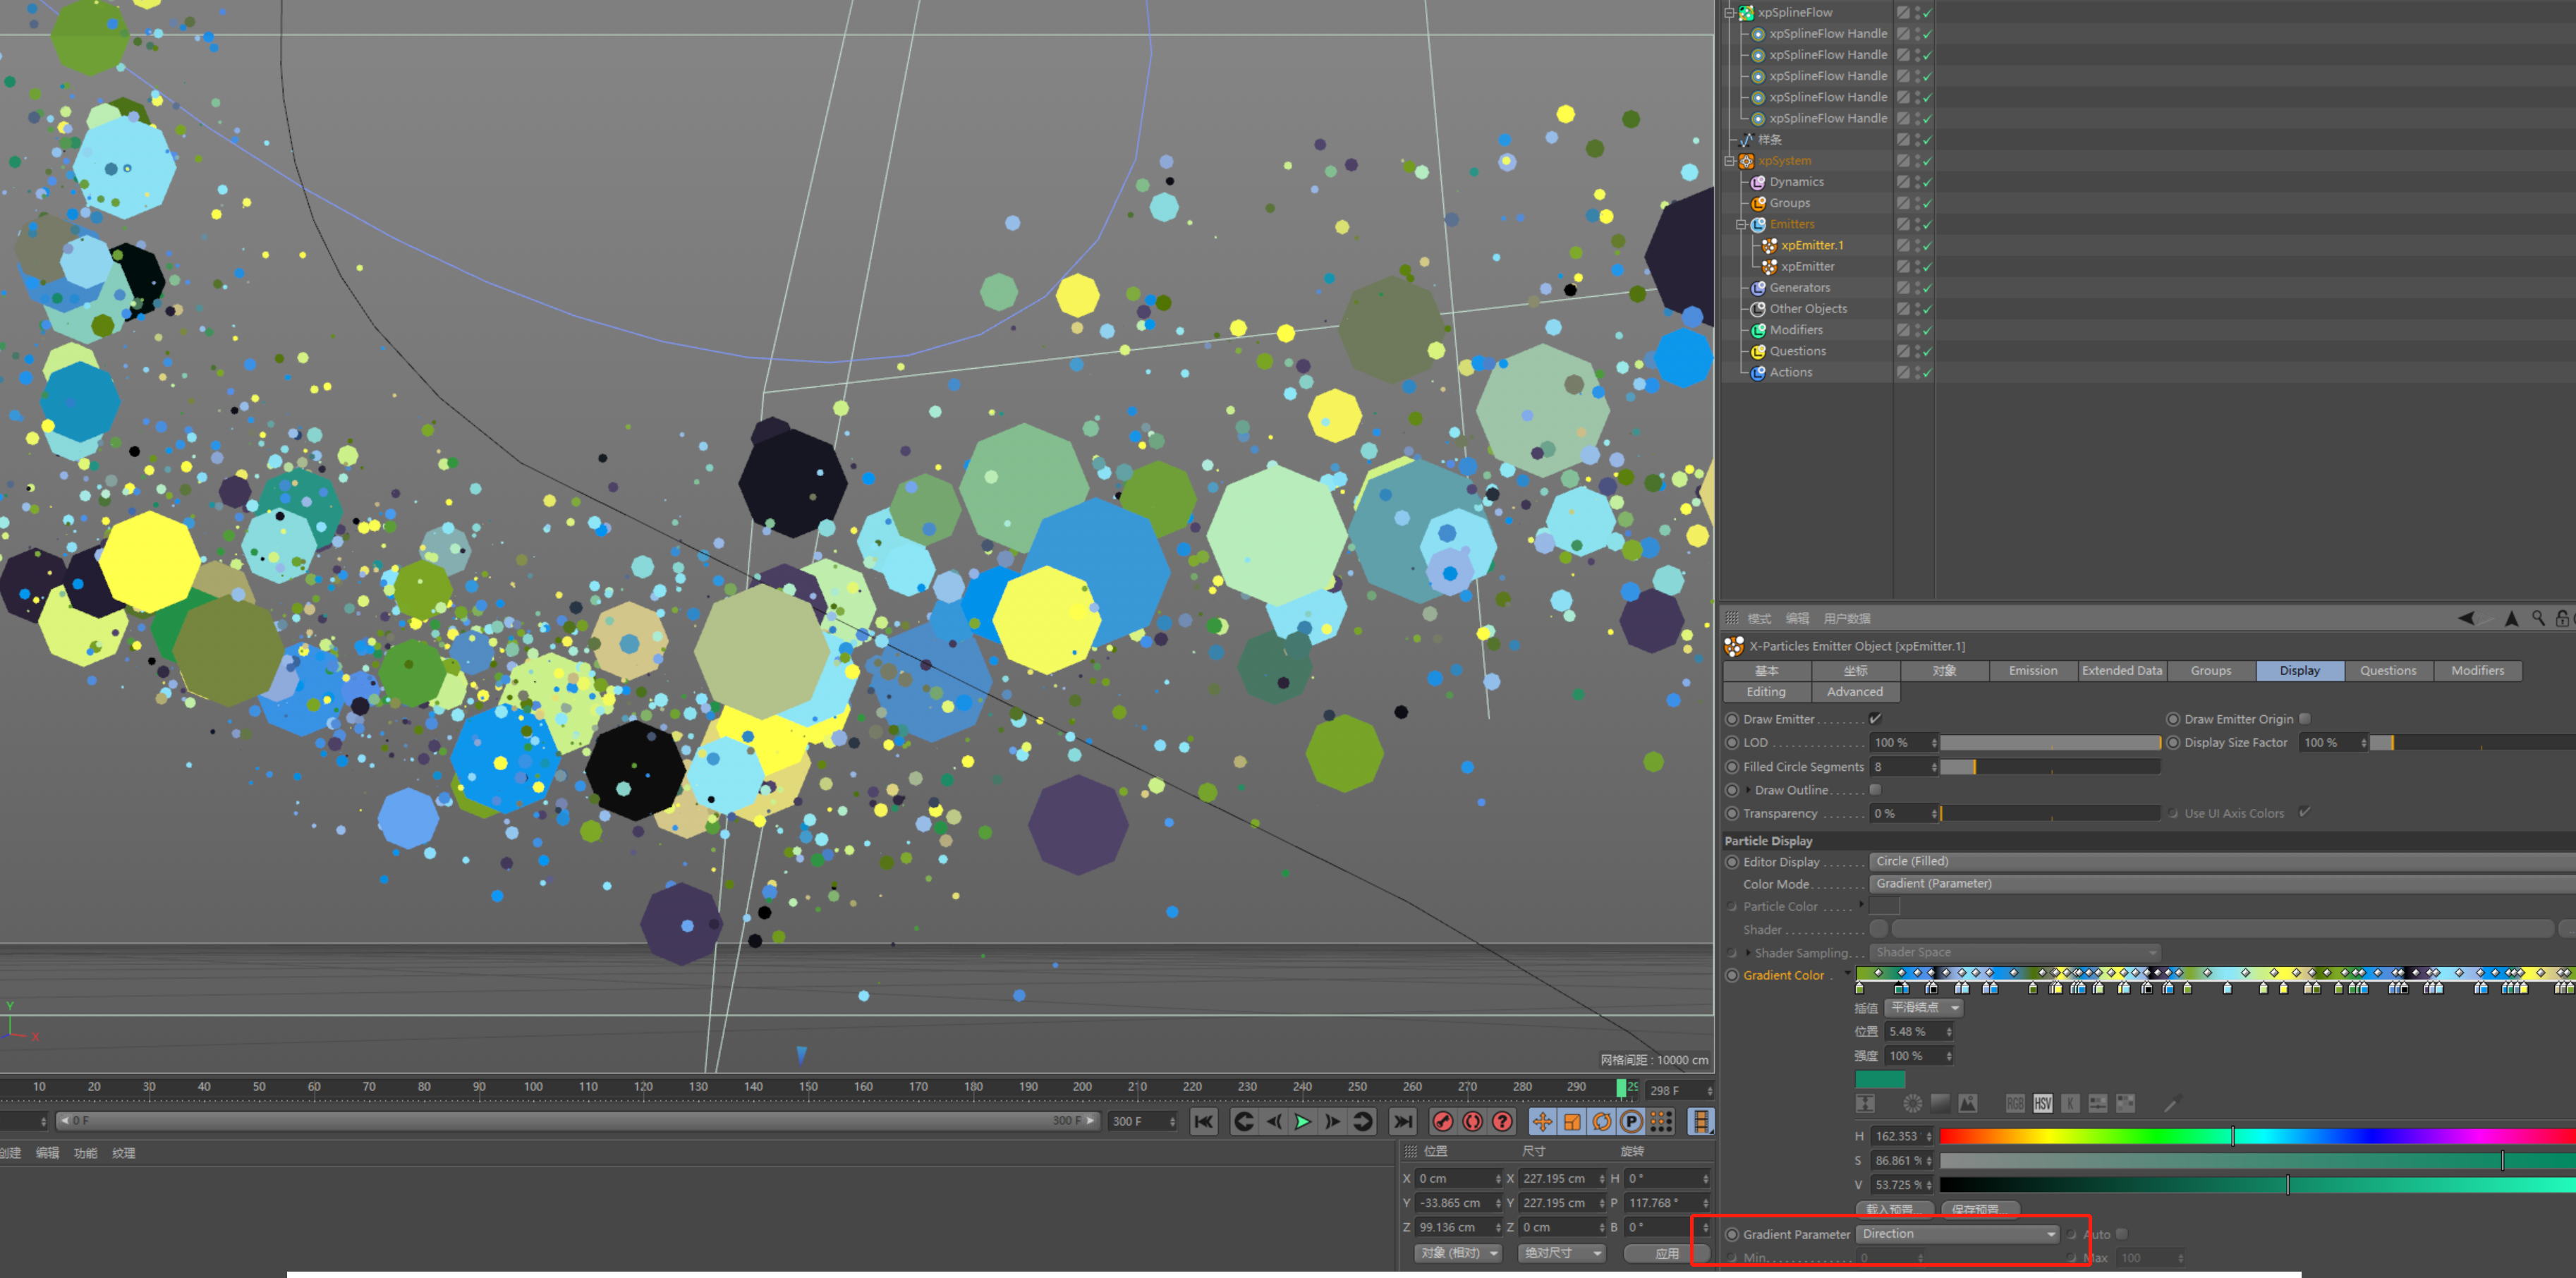Enable the Draw Outline checkbox
Image resolution: width=2576 pixels, height=1278 pixels.
point(1875,789)
